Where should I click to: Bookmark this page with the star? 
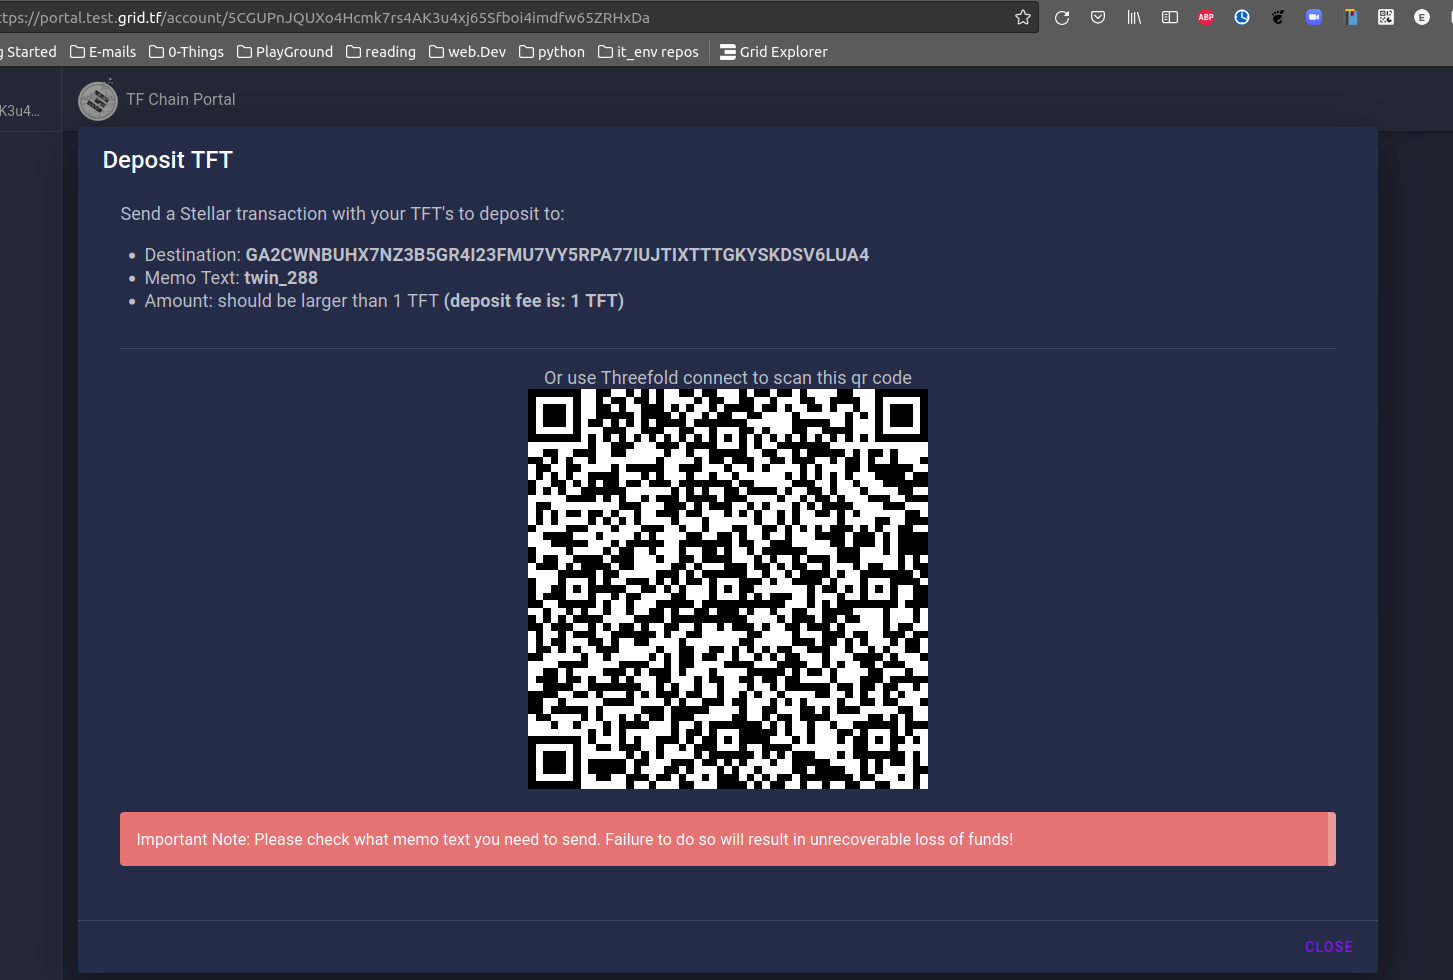1022,17
